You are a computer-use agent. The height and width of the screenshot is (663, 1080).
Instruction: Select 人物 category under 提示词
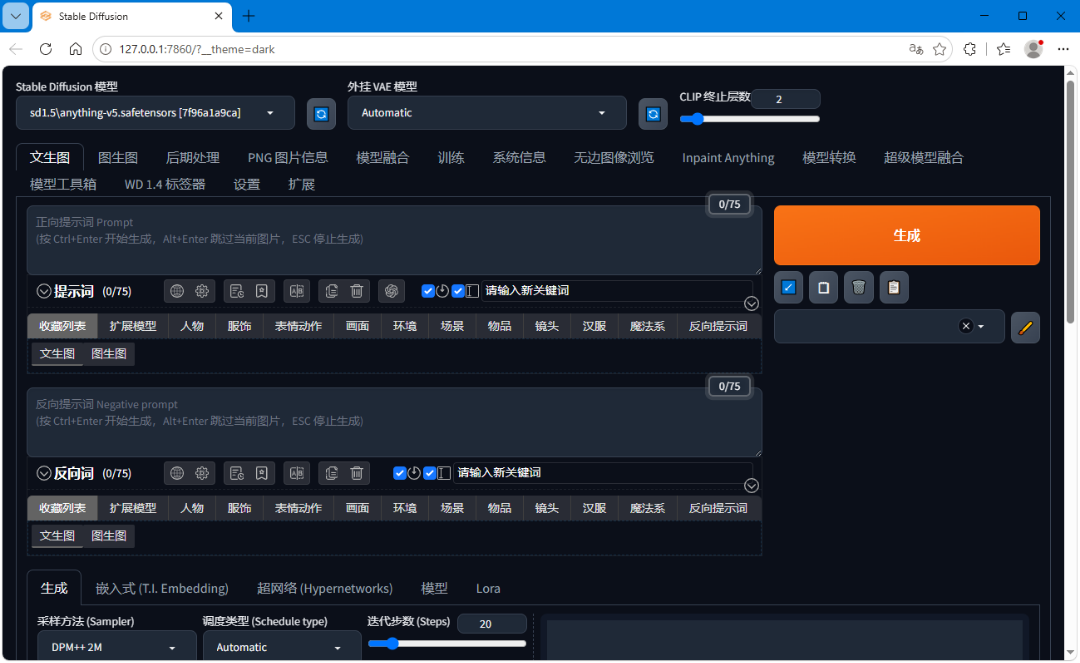[192, 326]
